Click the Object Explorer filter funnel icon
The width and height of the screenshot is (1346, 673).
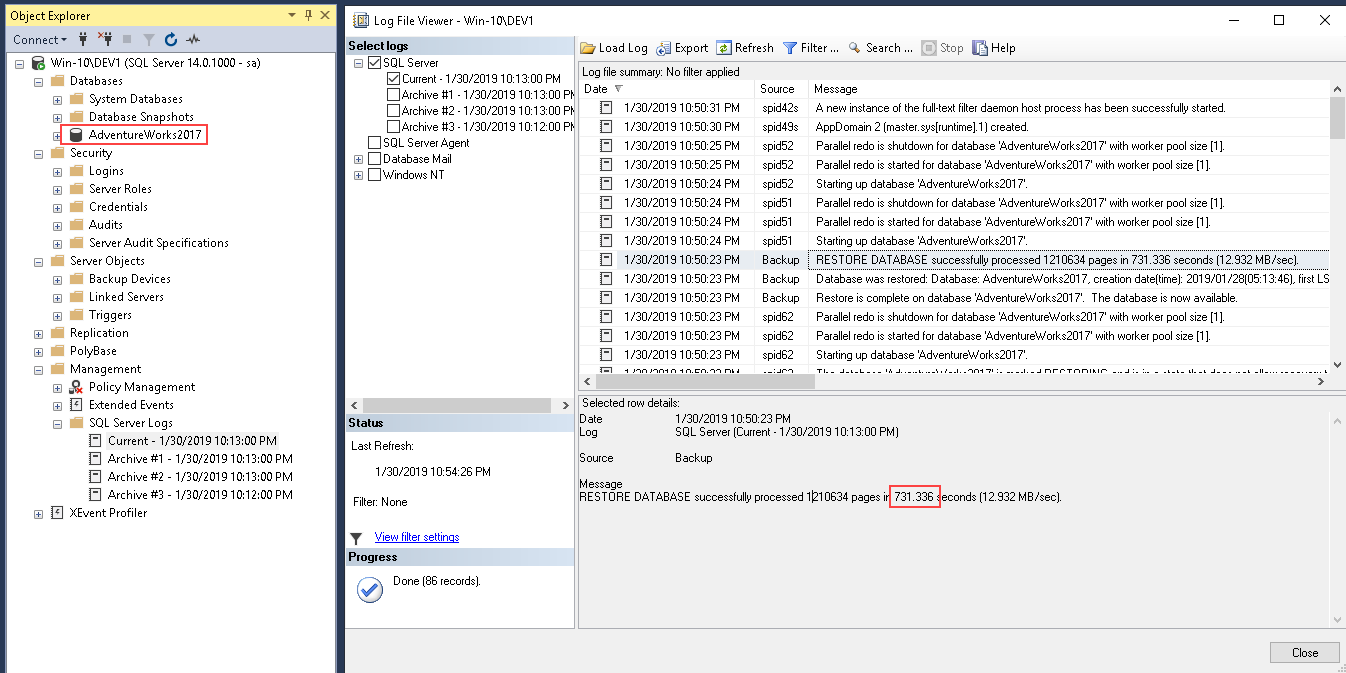tap(148, 40)
